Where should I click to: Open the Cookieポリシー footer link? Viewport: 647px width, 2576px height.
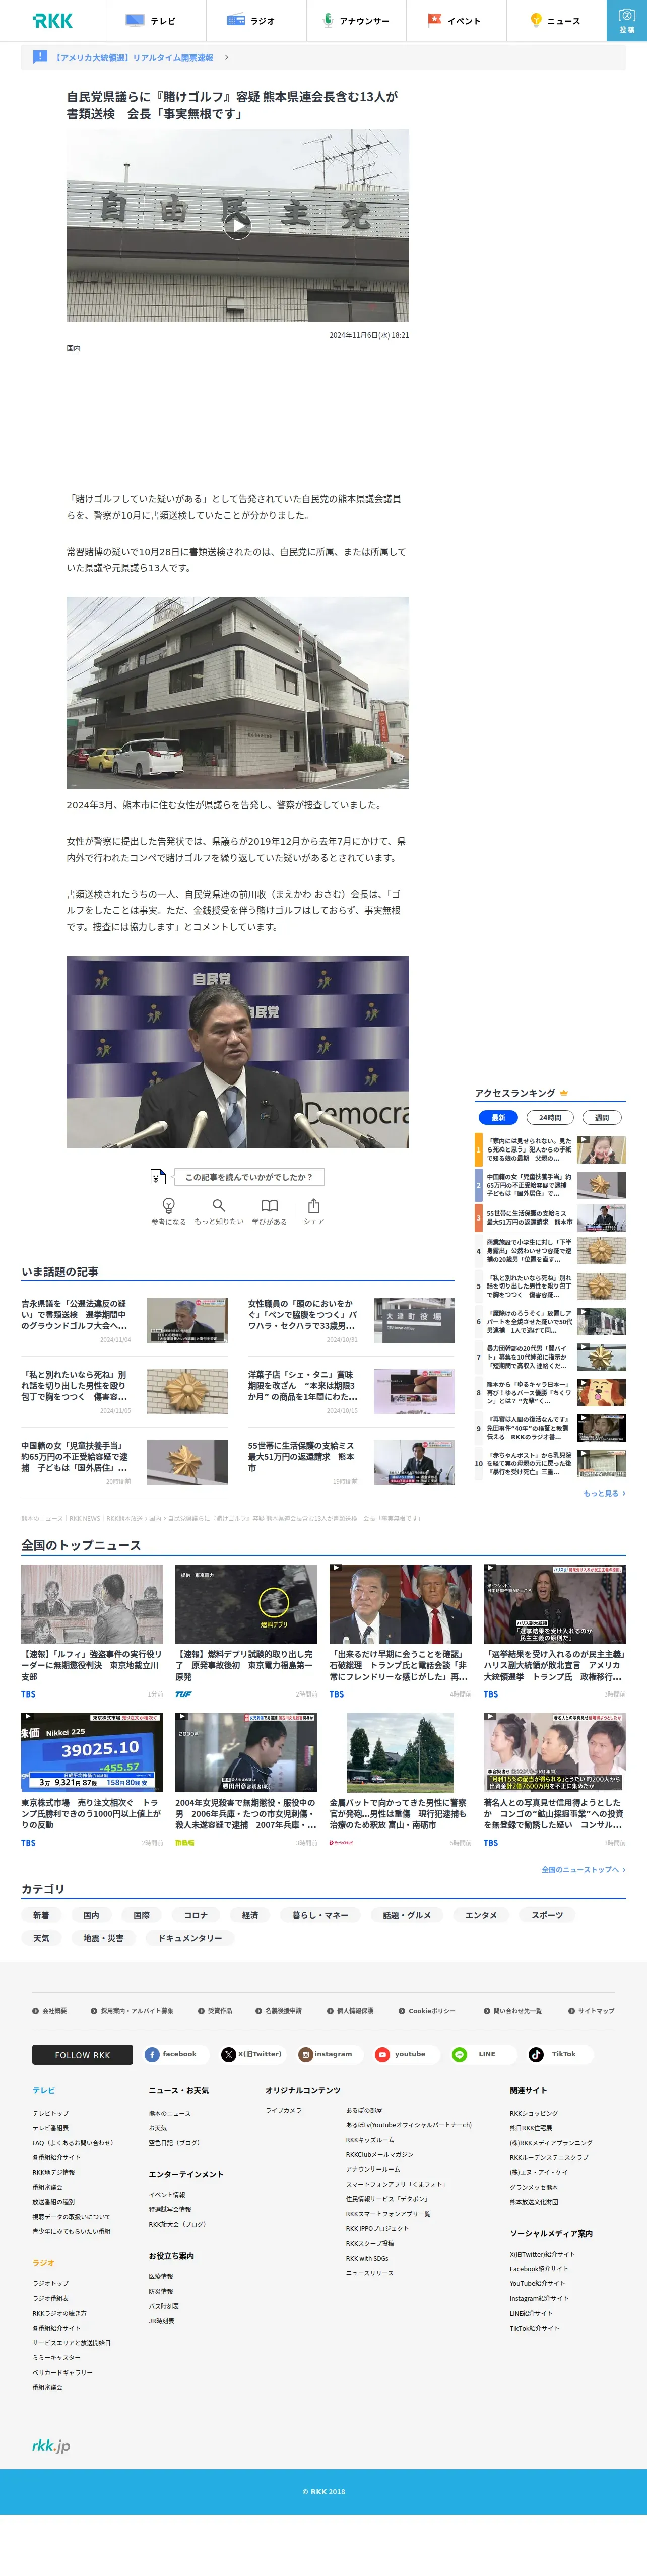pos(427,2011)
